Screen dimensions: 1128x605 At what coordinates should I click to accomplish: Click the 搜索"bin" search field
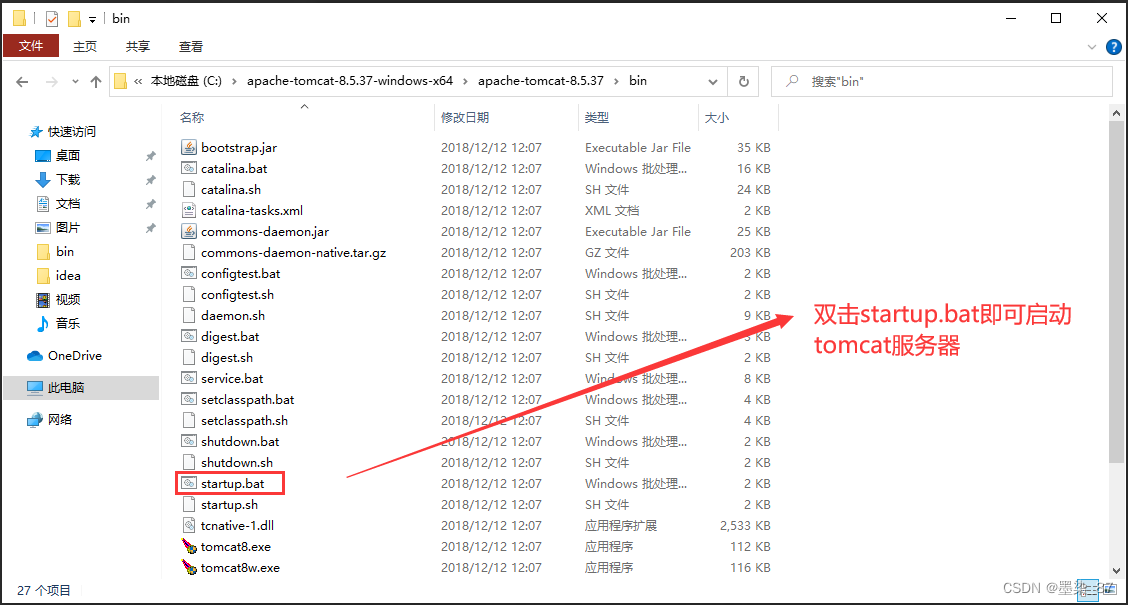(942, 81)
